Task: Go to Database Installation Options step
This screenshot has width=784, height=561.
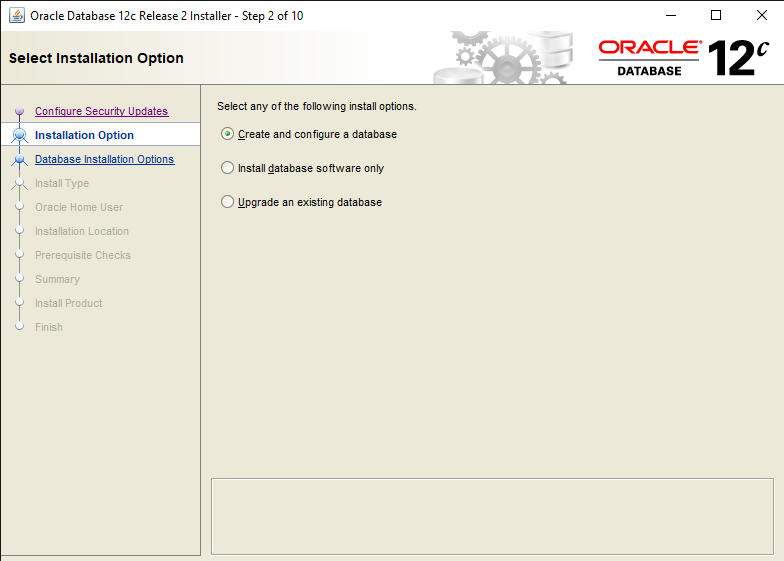Action: [x=104, y=159]
